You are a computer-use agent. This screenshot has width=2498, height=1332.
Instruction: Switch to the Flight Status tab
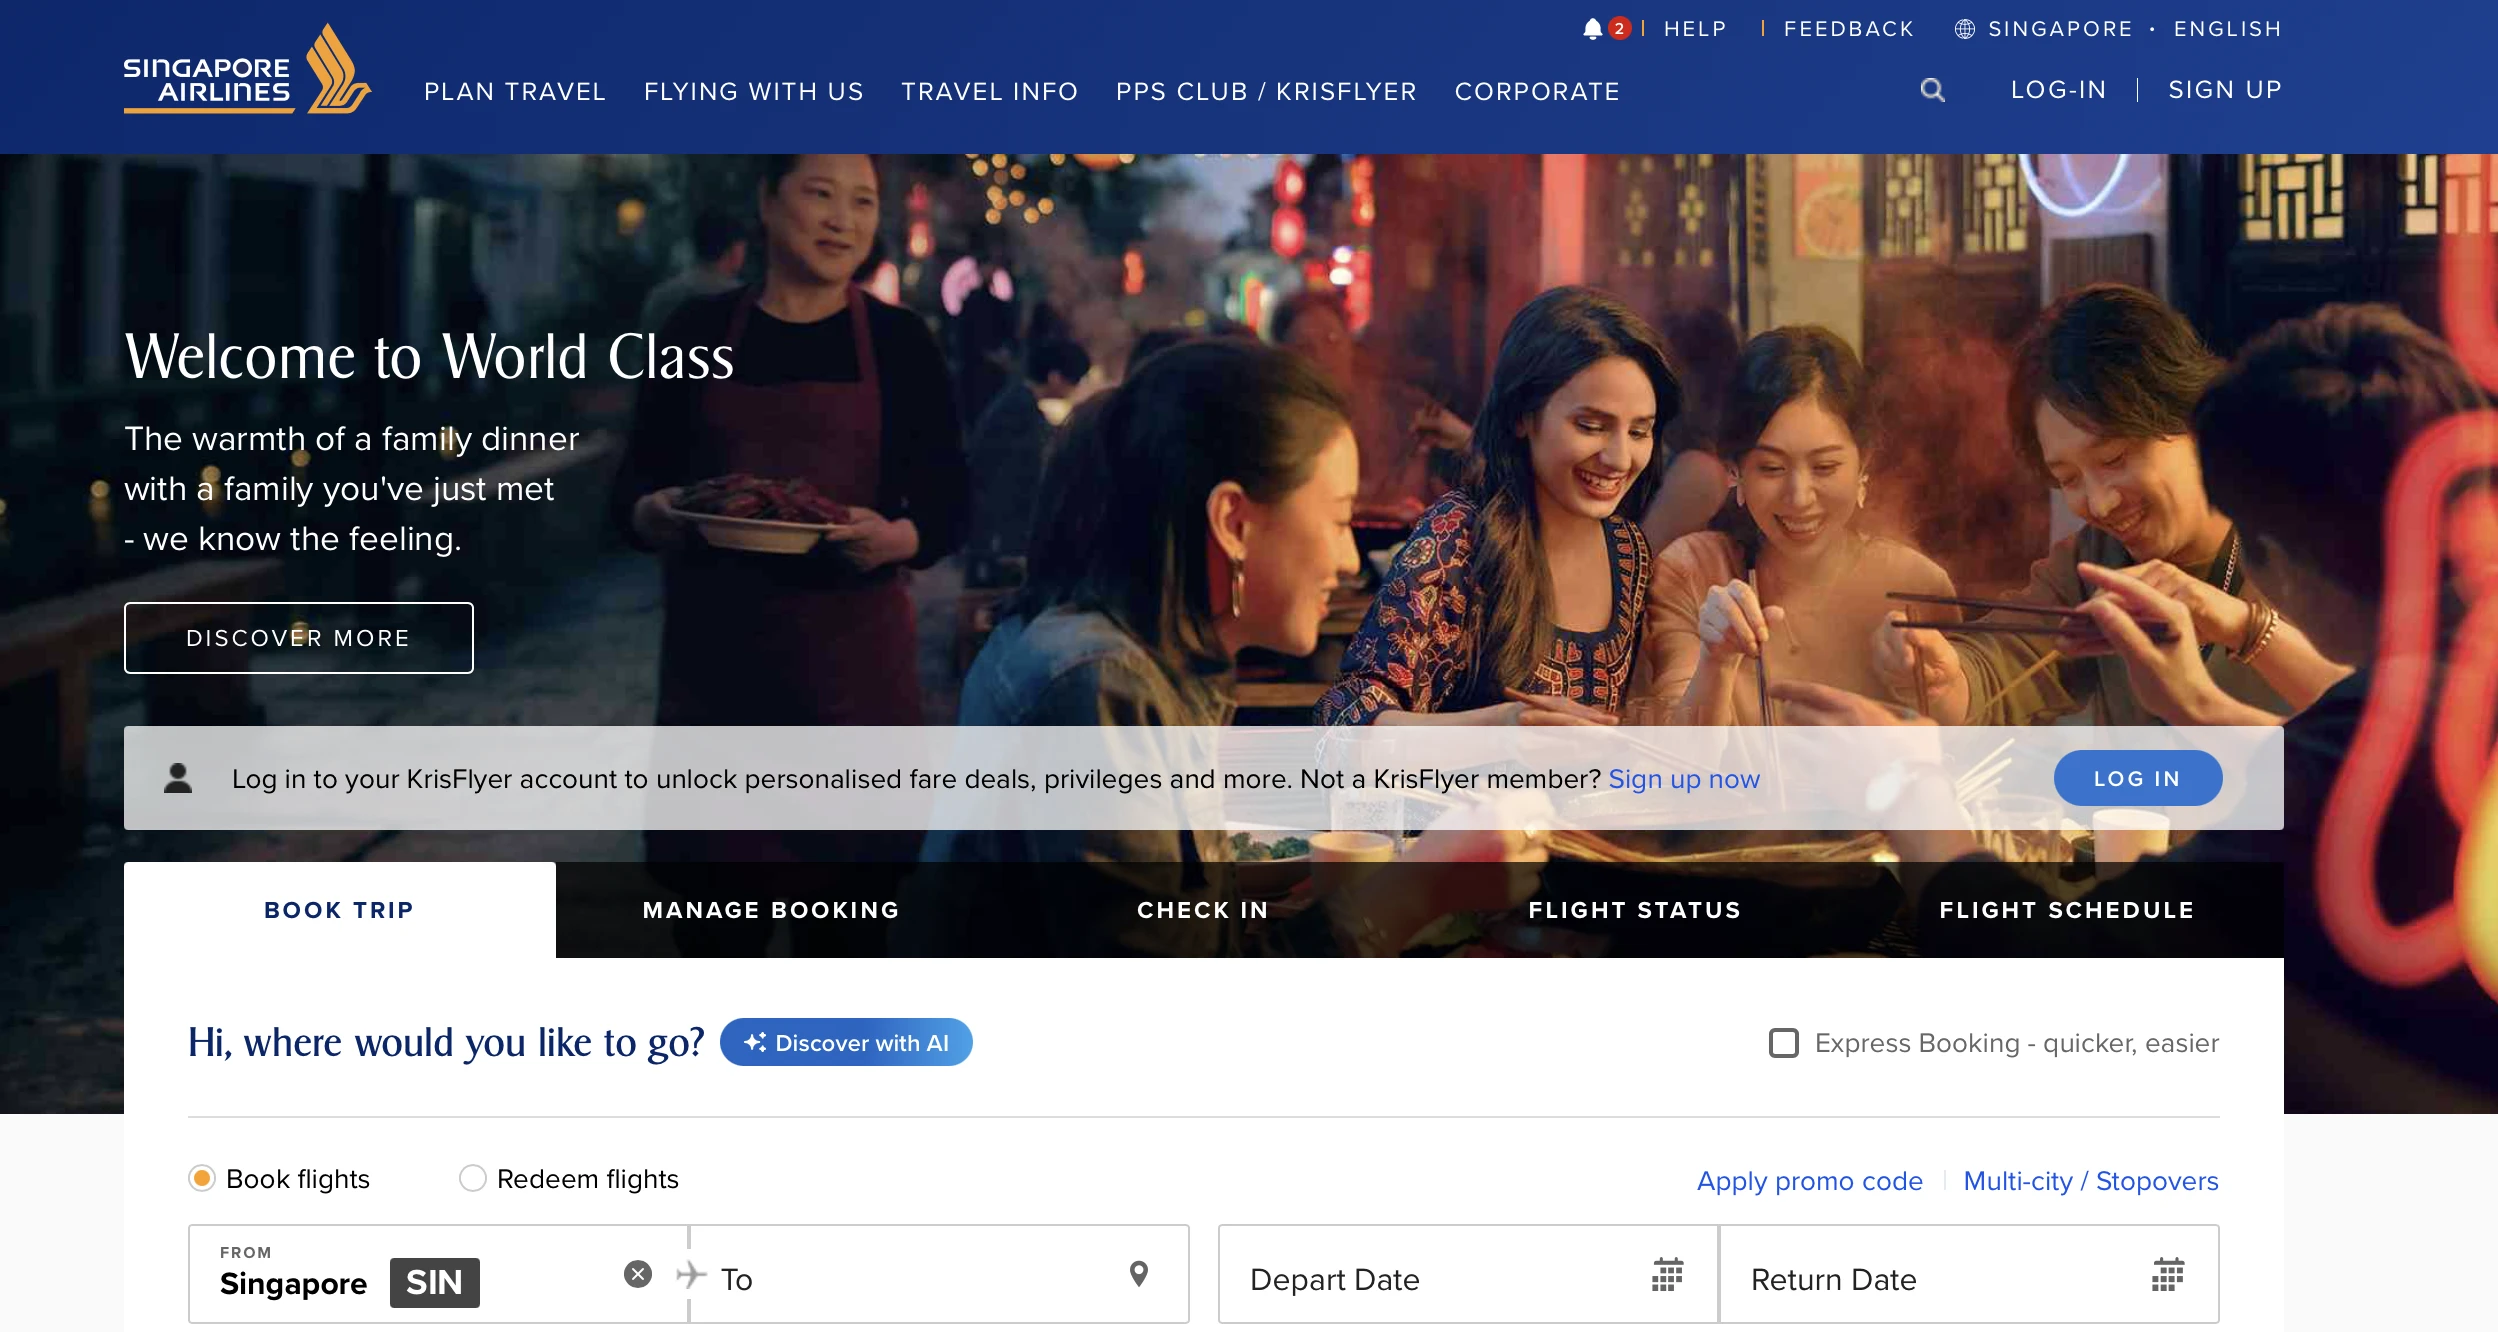[x=1636, y=910]
